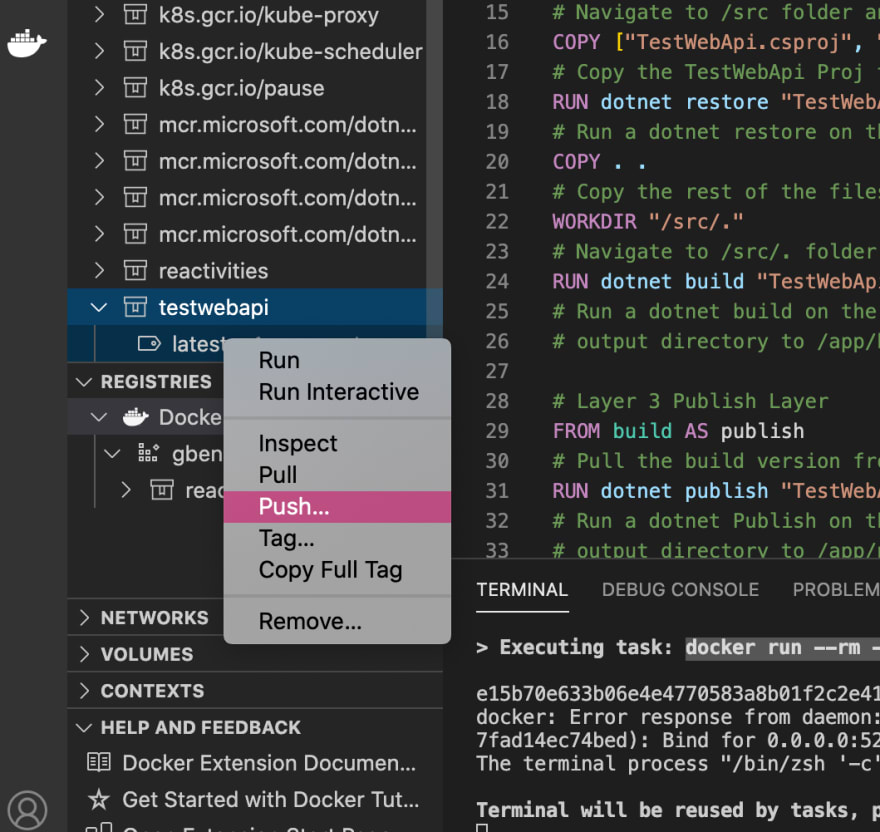Click line number 20 in editor gutter
Image resolution: width=880 pixels, height=832 pixels.
497,162
